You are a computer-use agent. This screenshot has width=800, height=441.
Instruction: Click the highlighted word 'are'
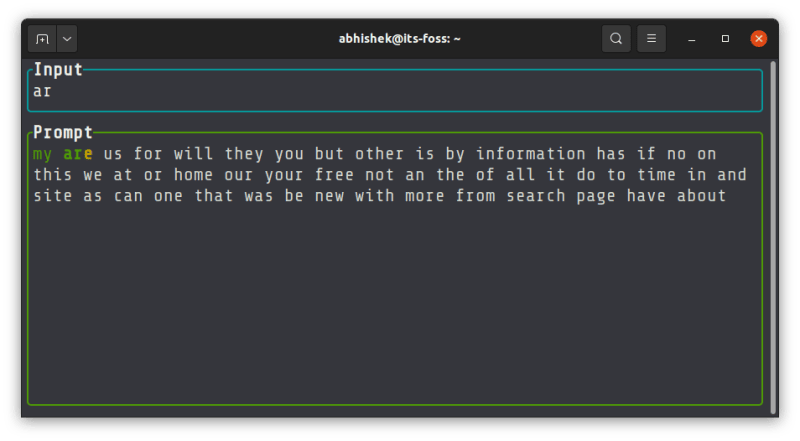(78, 154)
